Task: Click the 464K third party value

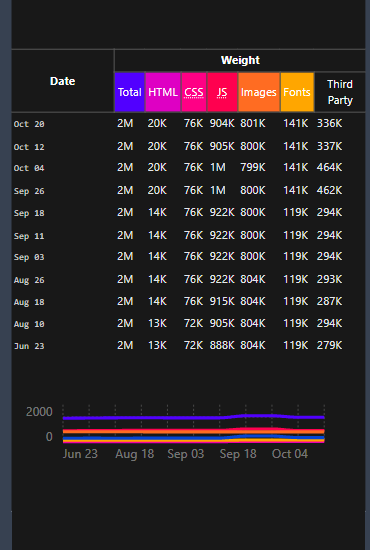Action: [329, 167]
